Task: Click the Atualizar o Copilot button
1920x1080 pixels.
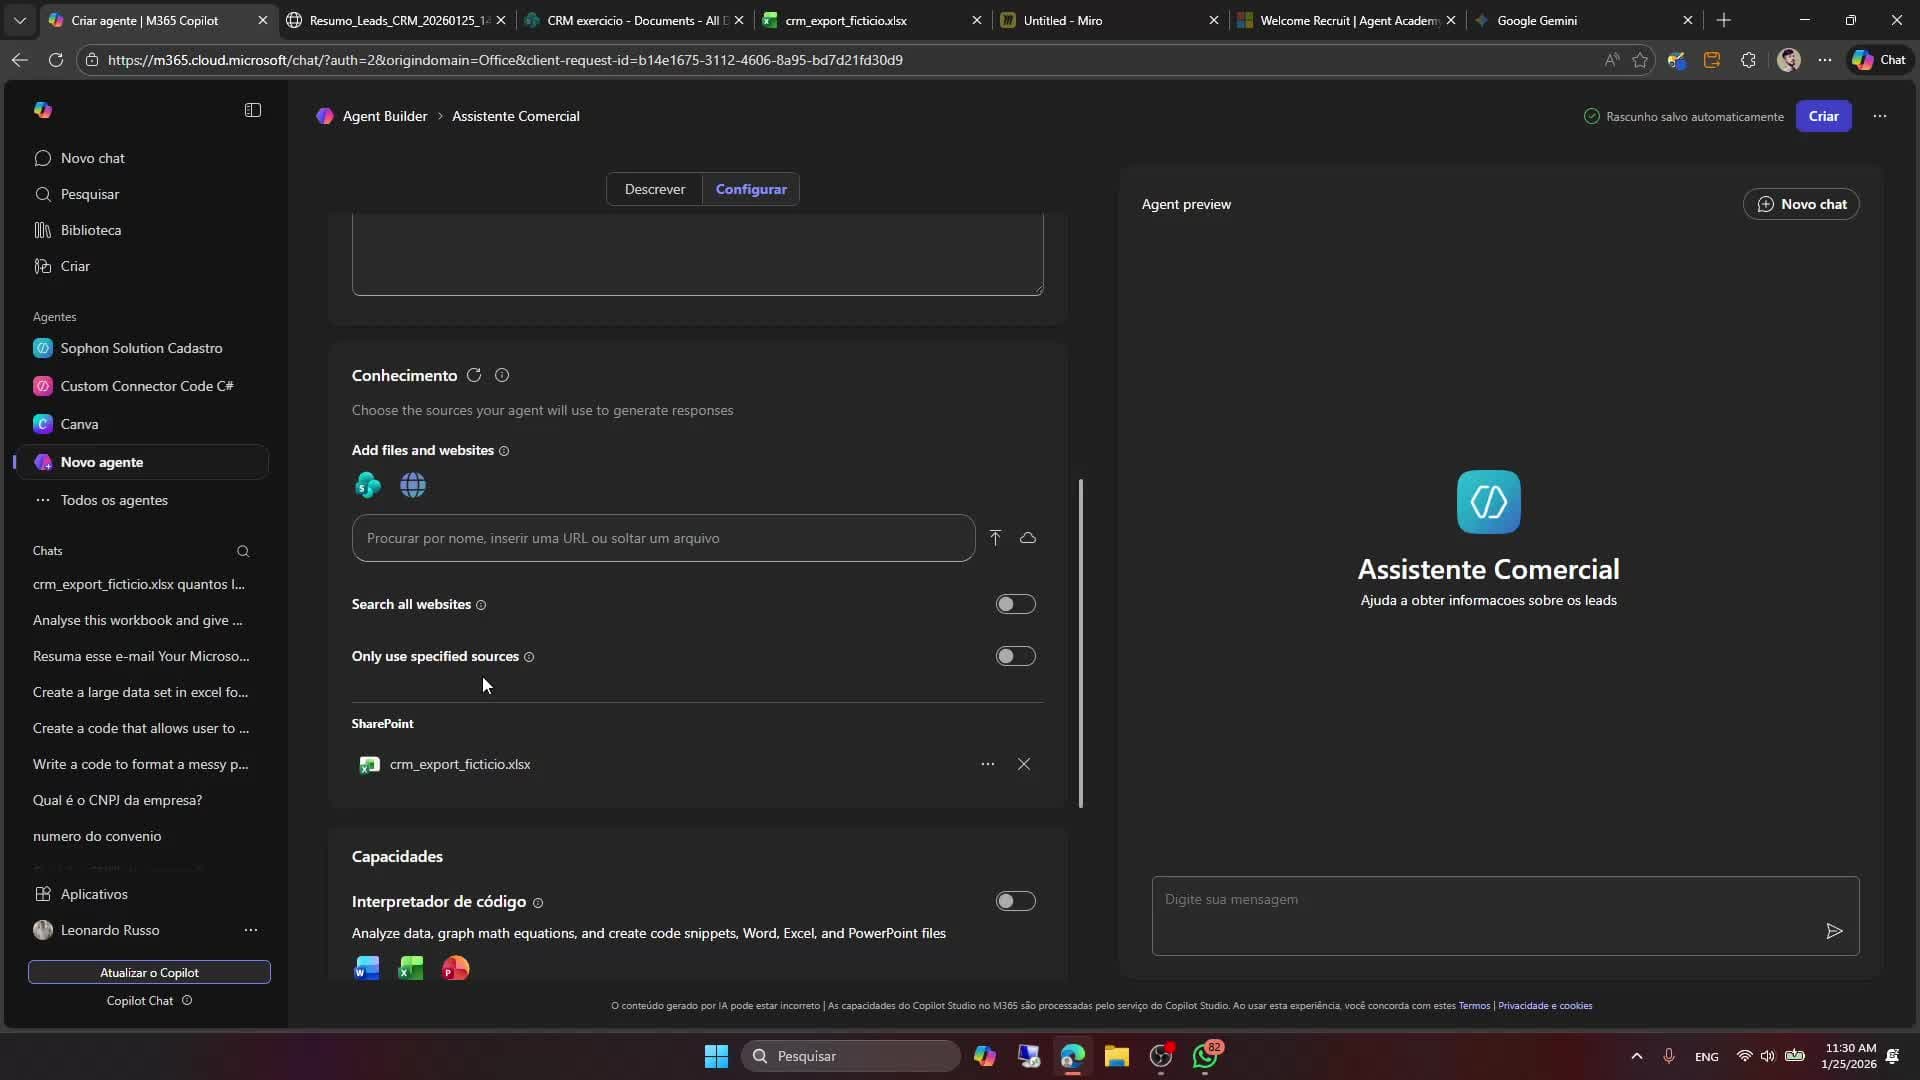Action: point(149,972)
